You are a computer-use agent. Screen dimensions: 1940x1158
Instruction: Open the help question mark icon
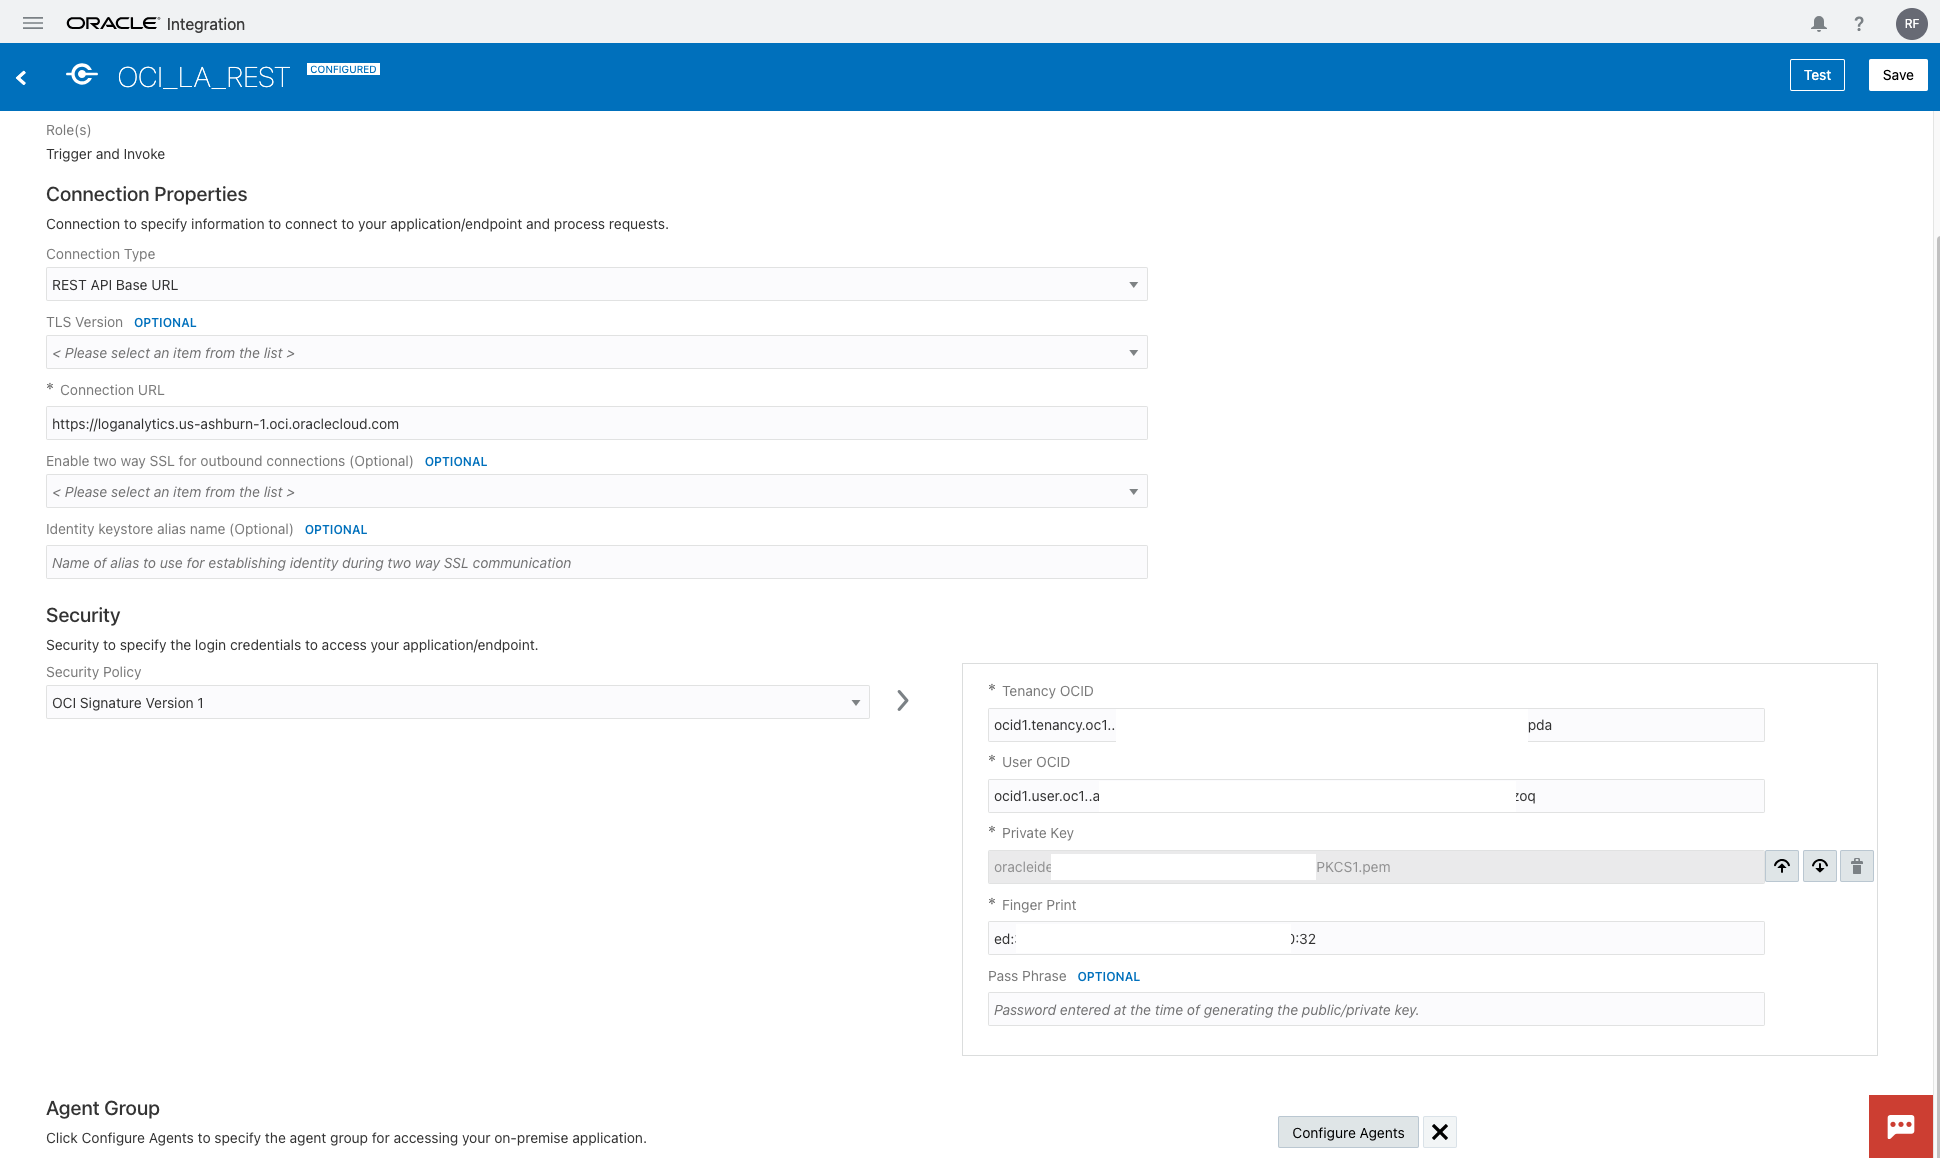1859,22
